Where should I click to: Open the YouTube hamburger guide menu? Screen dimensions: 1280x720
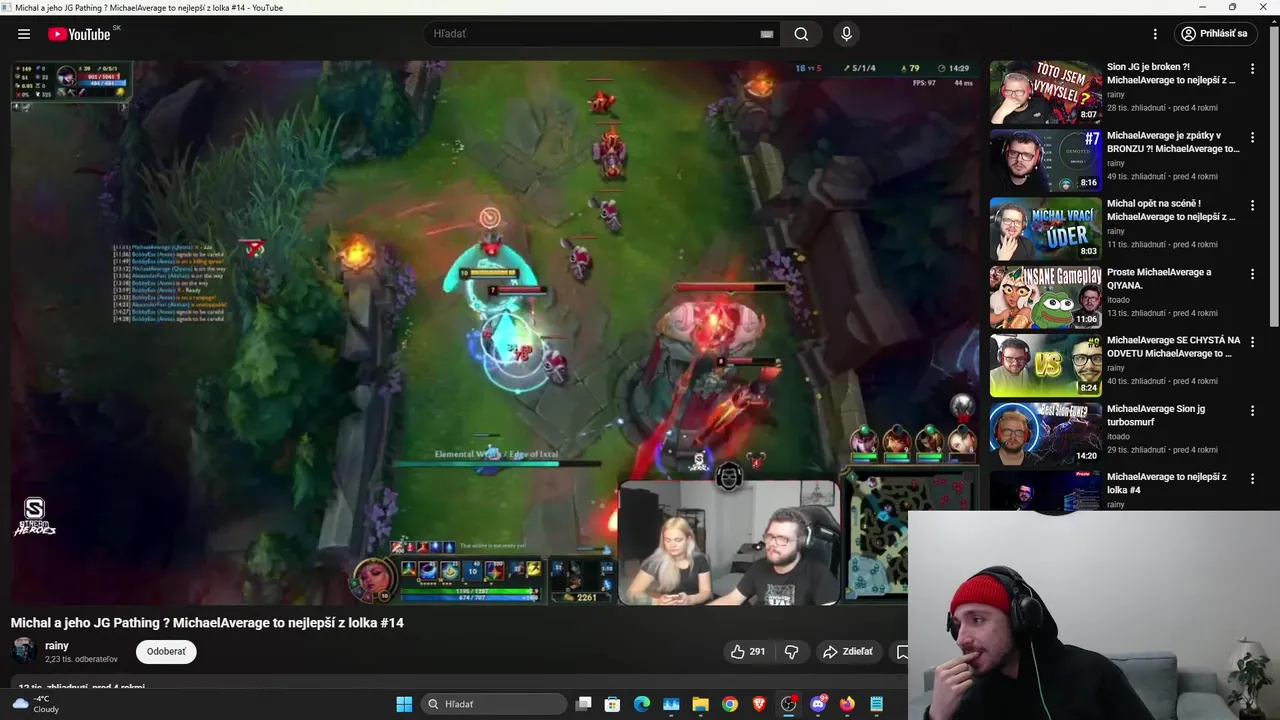(24, 34)
